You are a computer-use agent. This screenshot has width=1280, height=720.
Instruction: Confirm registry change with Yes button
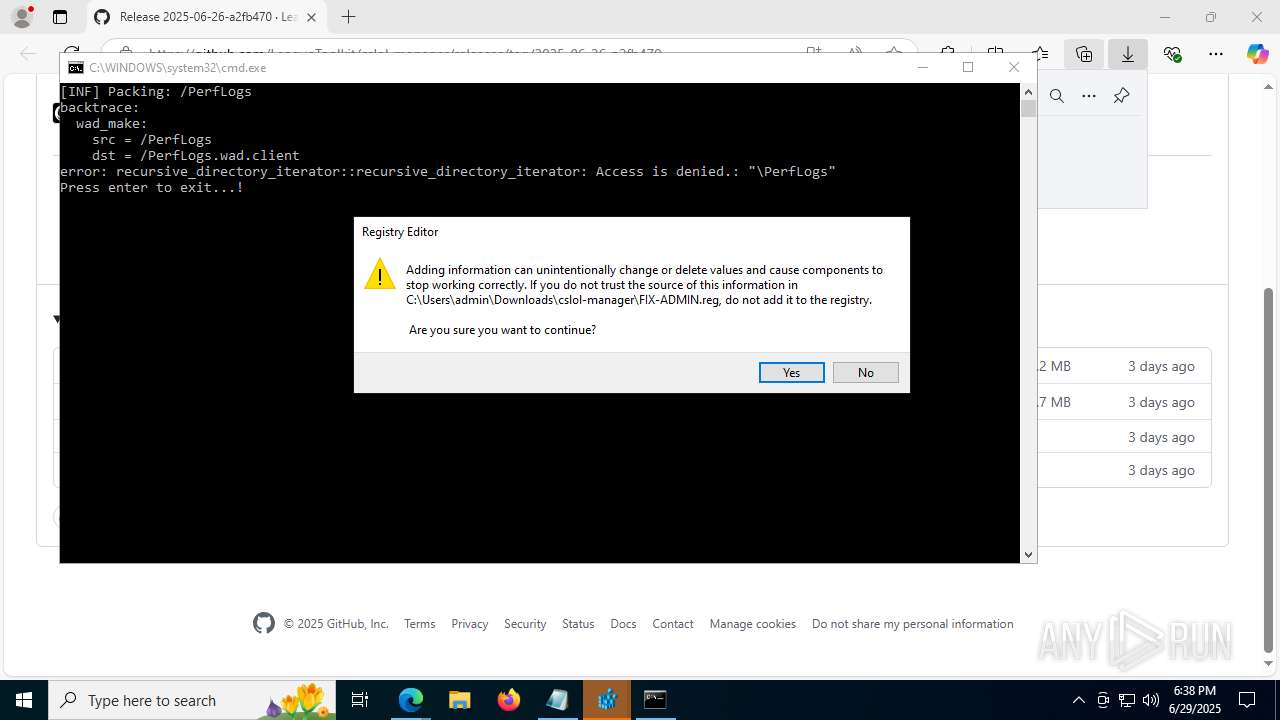791,372
